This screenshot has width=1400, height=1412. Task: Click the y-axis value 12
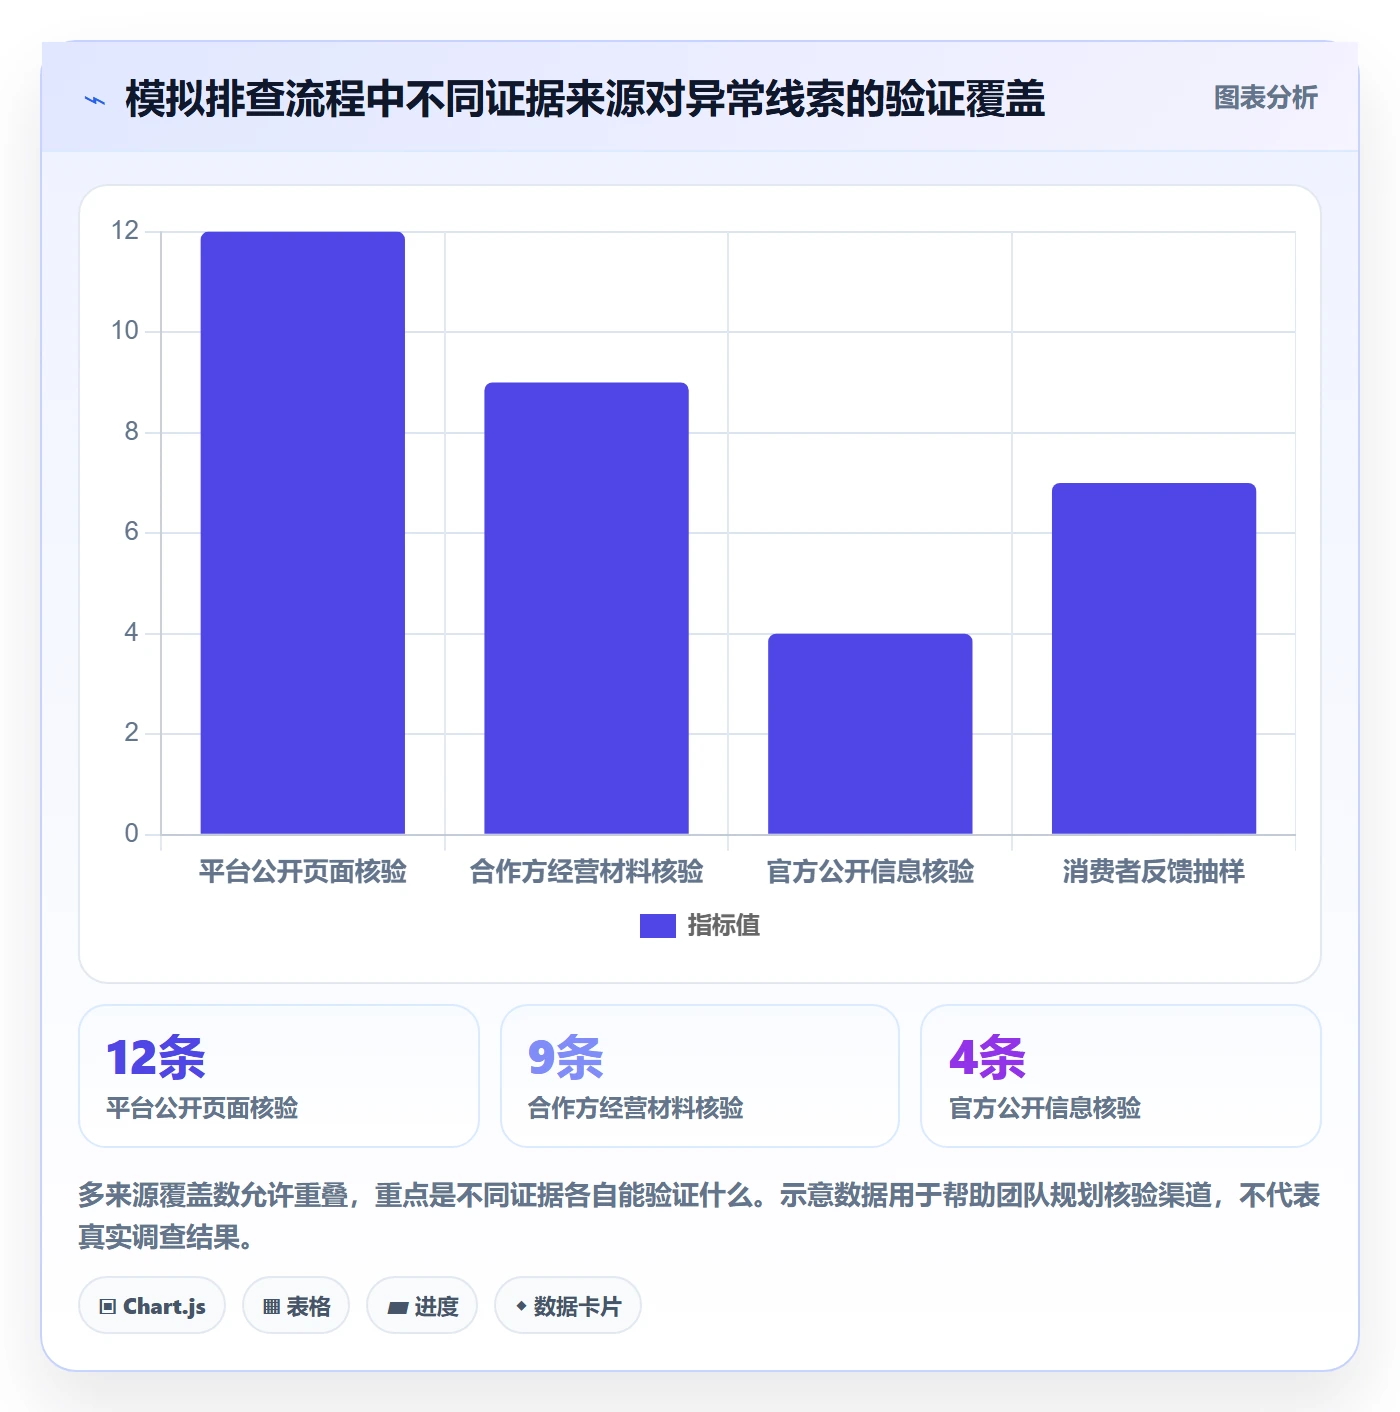125,231
